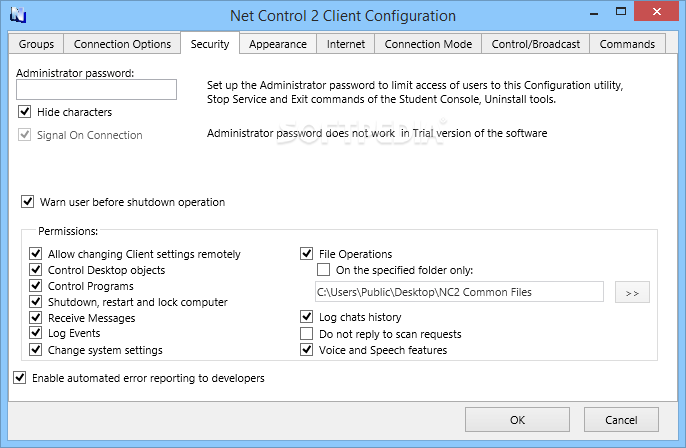Disable automated error reporting to developers
686x448 pixels.
[x=20, y=378]
